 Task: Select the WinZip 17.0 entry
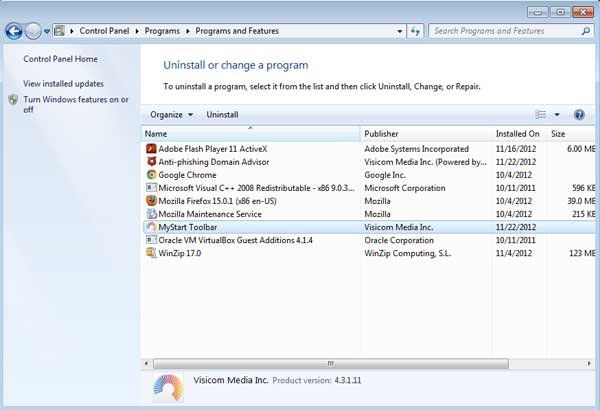coord(180,253)
